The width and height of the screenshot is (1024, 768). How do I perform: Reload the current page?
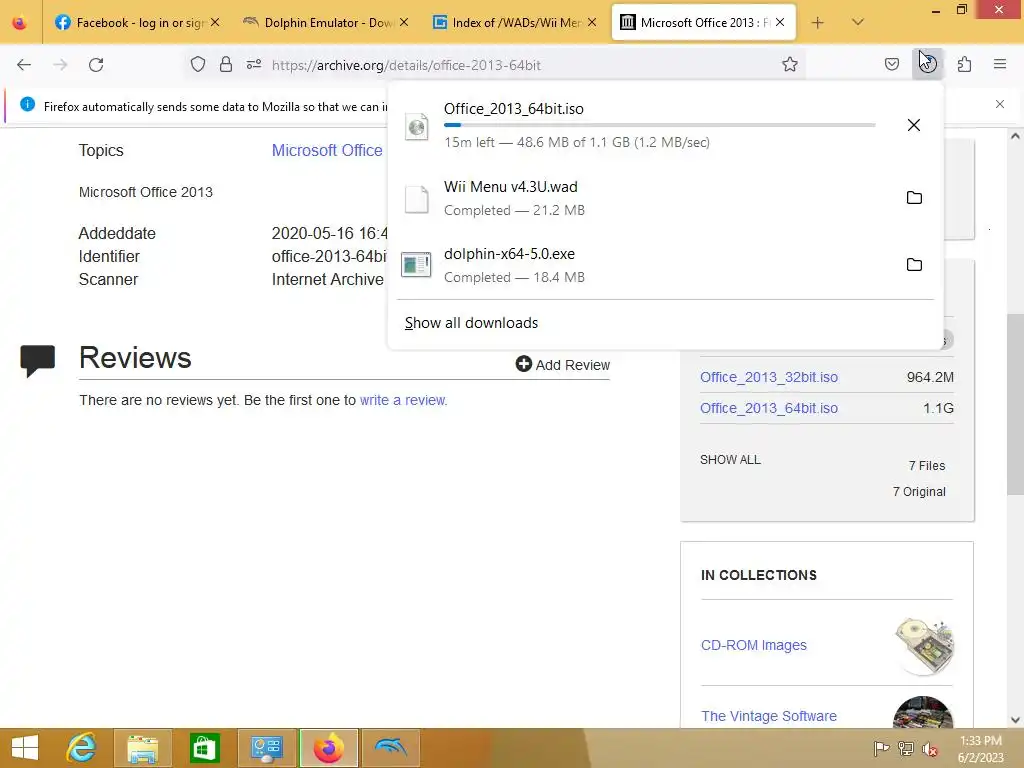[96, 65]
